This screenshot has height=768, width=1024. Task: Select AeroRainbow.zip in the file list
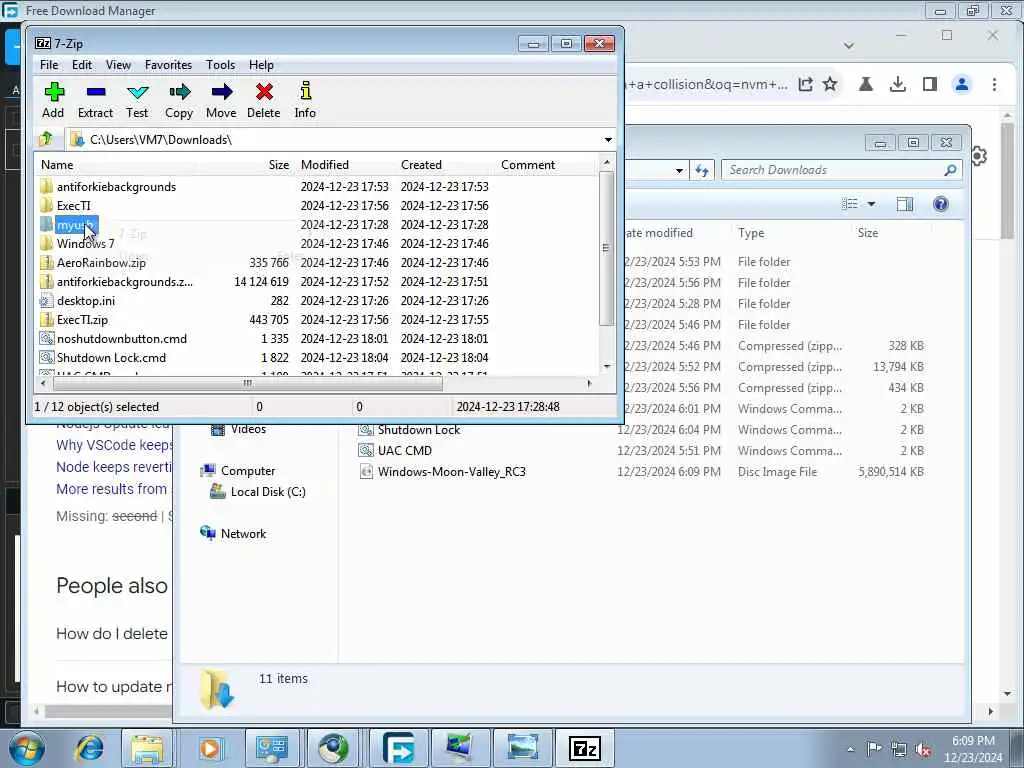[101, 263]
